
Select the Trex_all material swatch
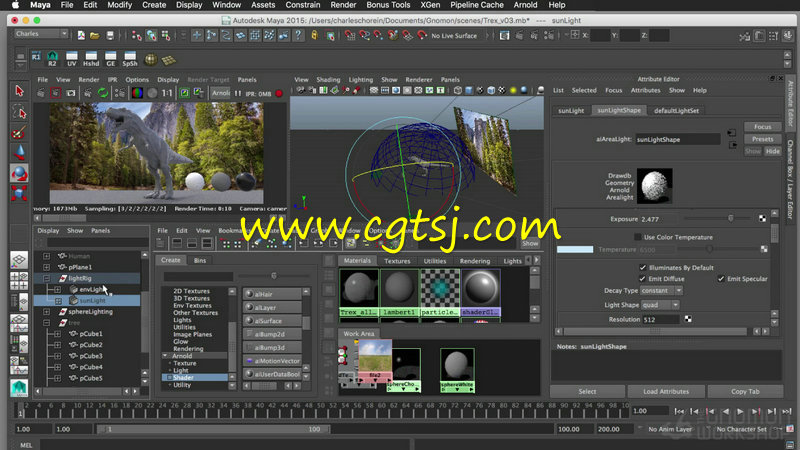(x=359, y=293)
